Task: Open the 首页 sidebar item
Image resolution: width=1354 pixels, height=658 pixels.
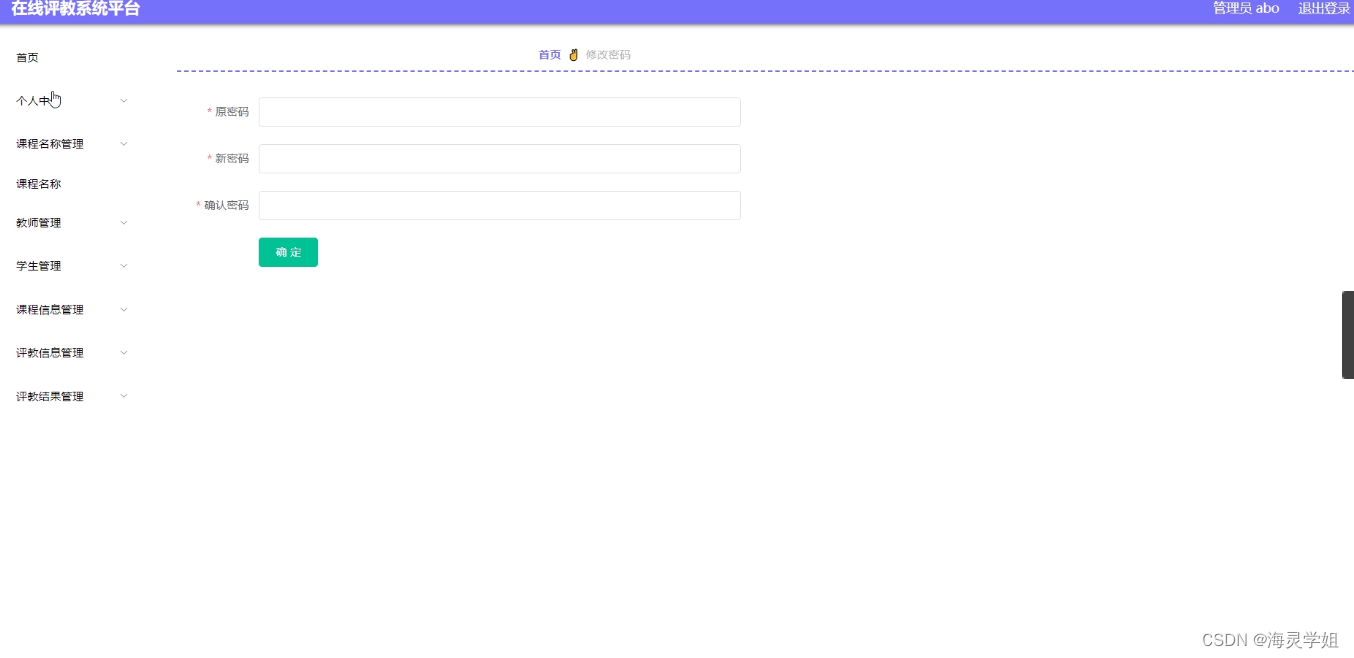Action: [26, 57]
